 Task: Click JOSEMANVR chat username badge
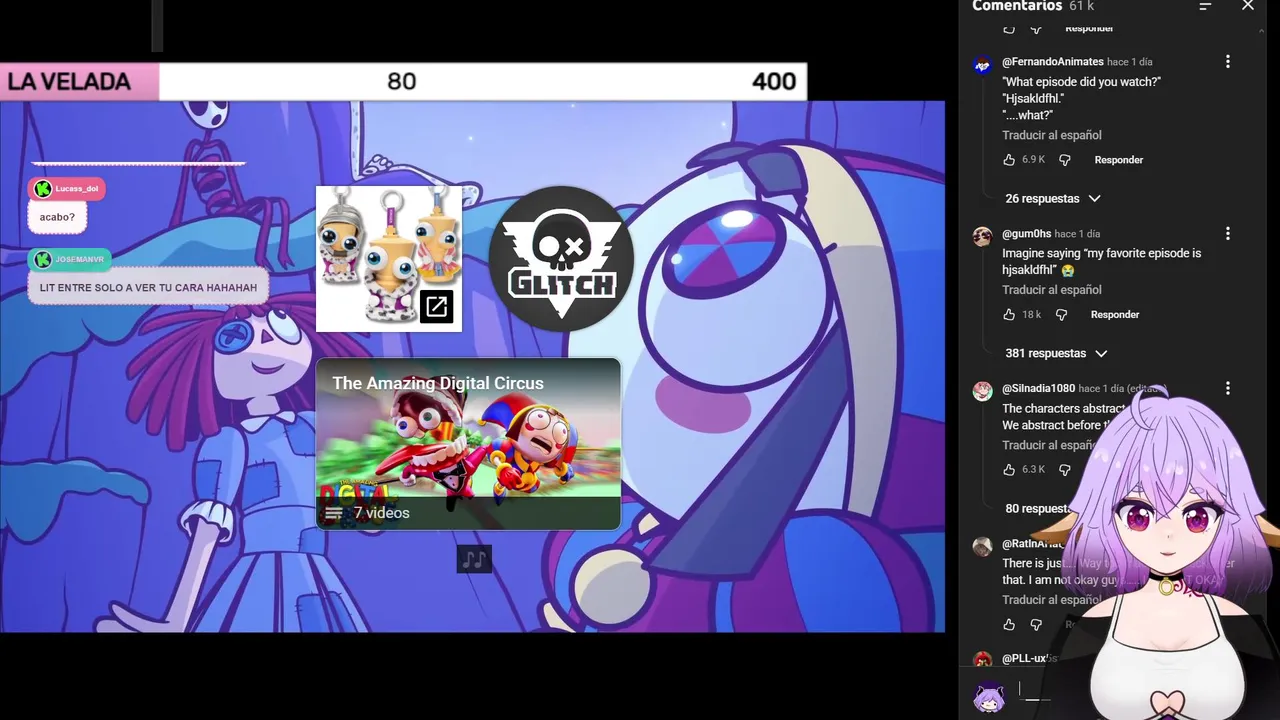coord(70,260)
